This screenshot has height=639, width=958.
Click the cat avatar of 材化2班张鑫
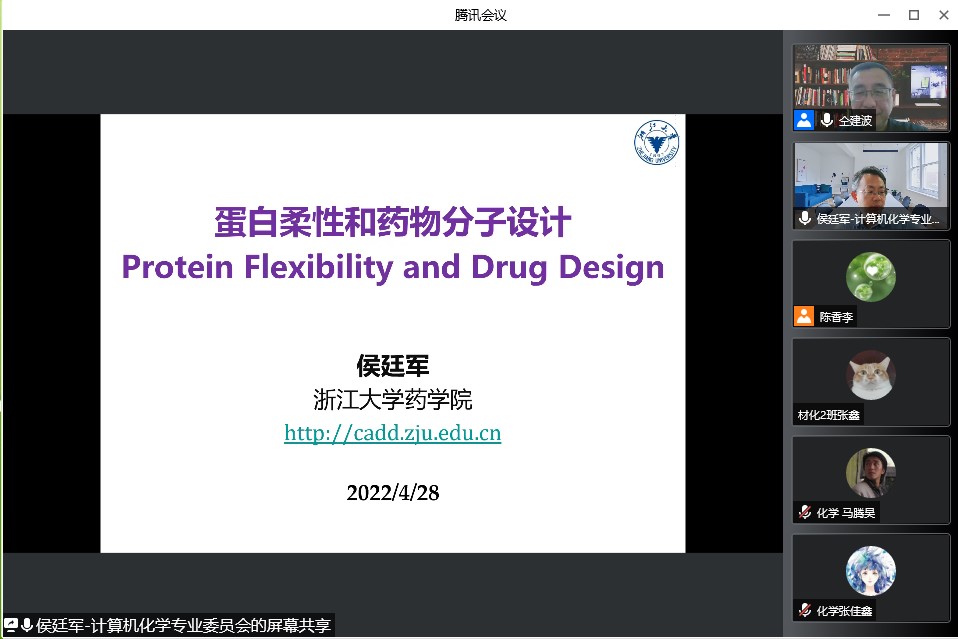tap(871, 373)
